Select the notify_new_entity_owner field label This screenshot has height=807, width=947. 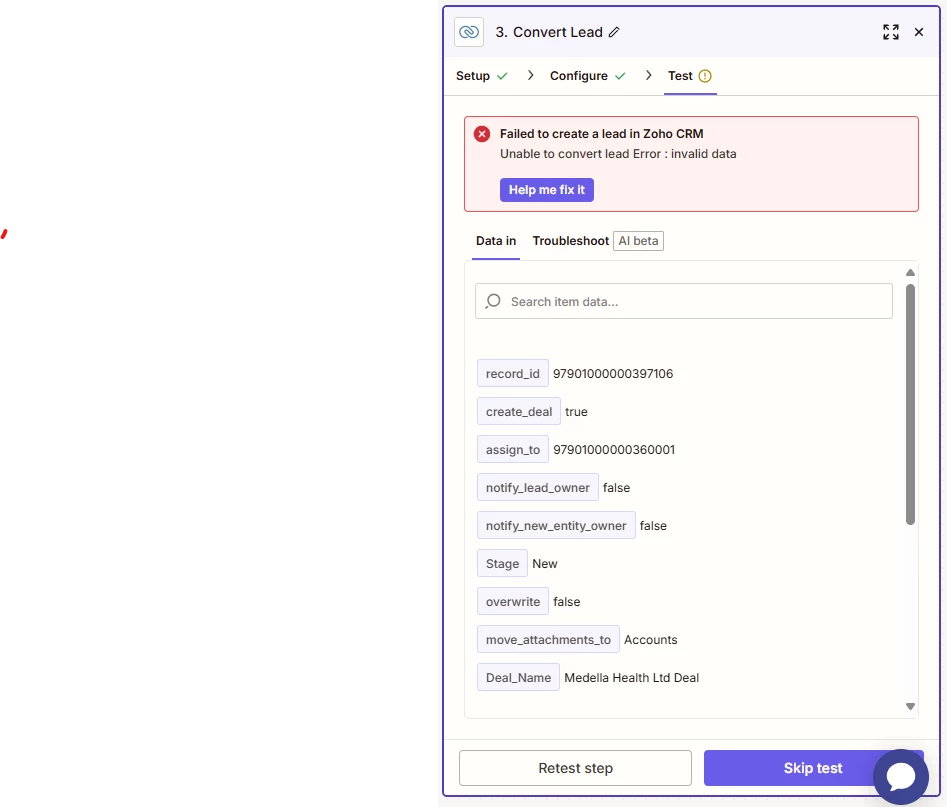[556, 526]
